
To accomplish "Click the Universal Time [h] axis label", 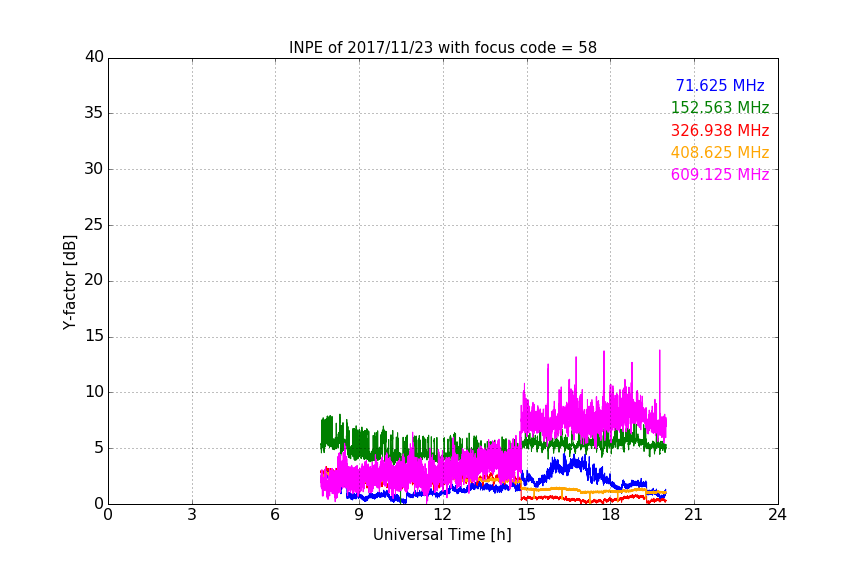I will point(442,535).
